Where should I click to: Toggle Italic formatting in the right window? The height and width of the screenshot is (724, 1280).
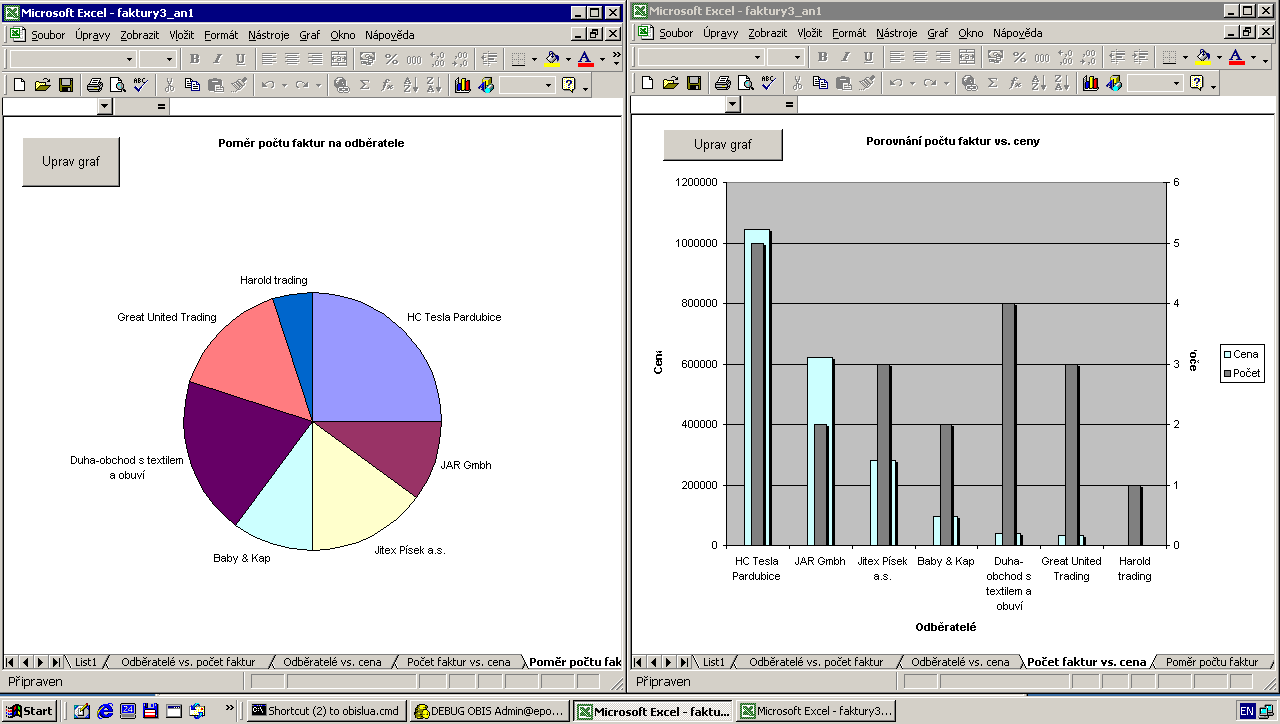[x=845, y=58]
